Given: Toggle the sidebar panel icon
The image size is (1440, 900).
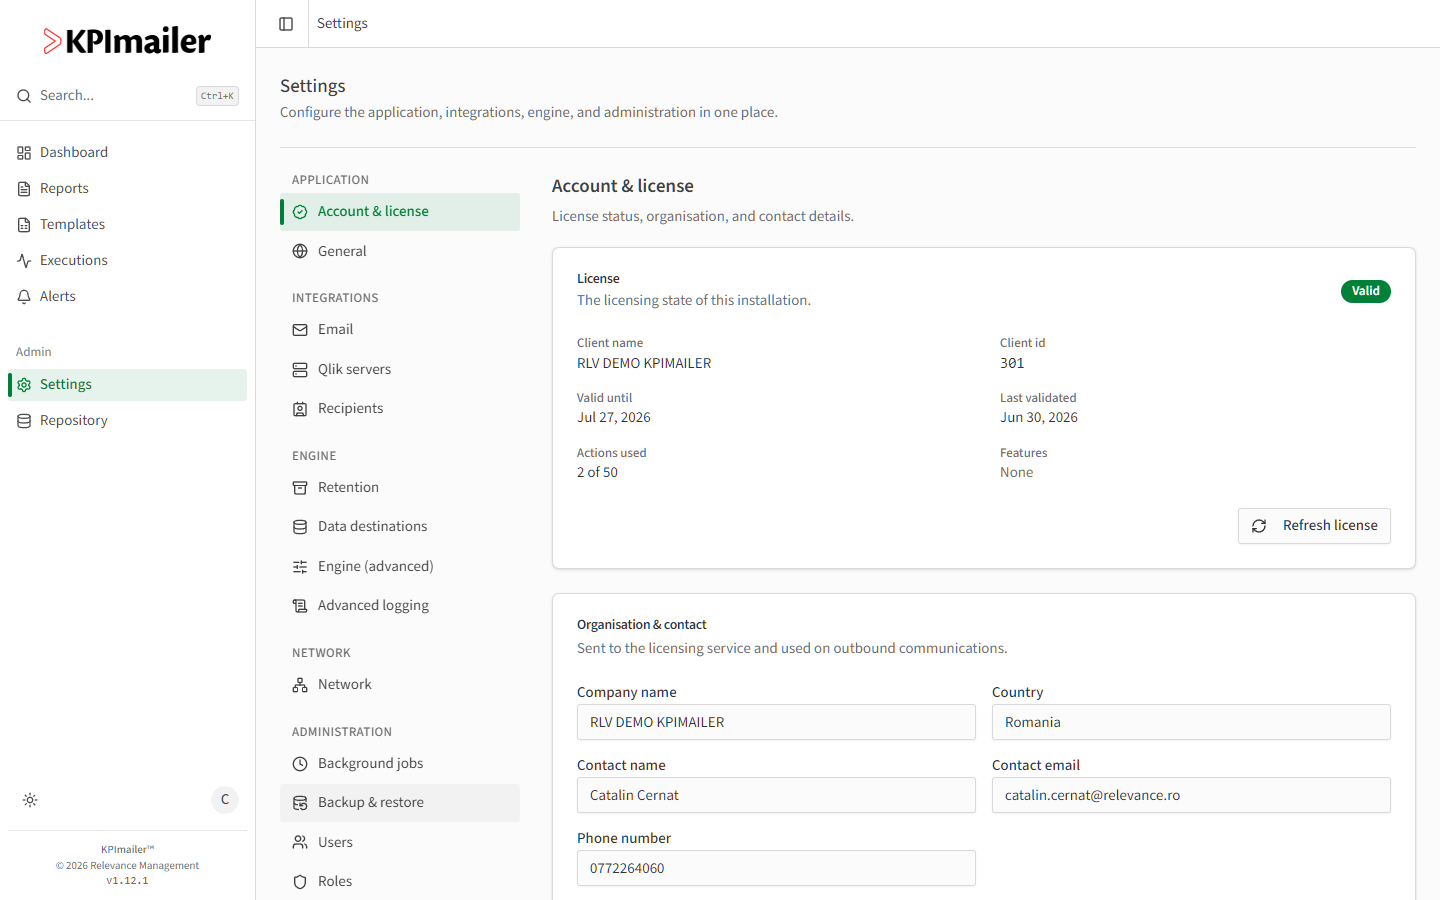Looking at the screenshot, I should click(286, 24).
